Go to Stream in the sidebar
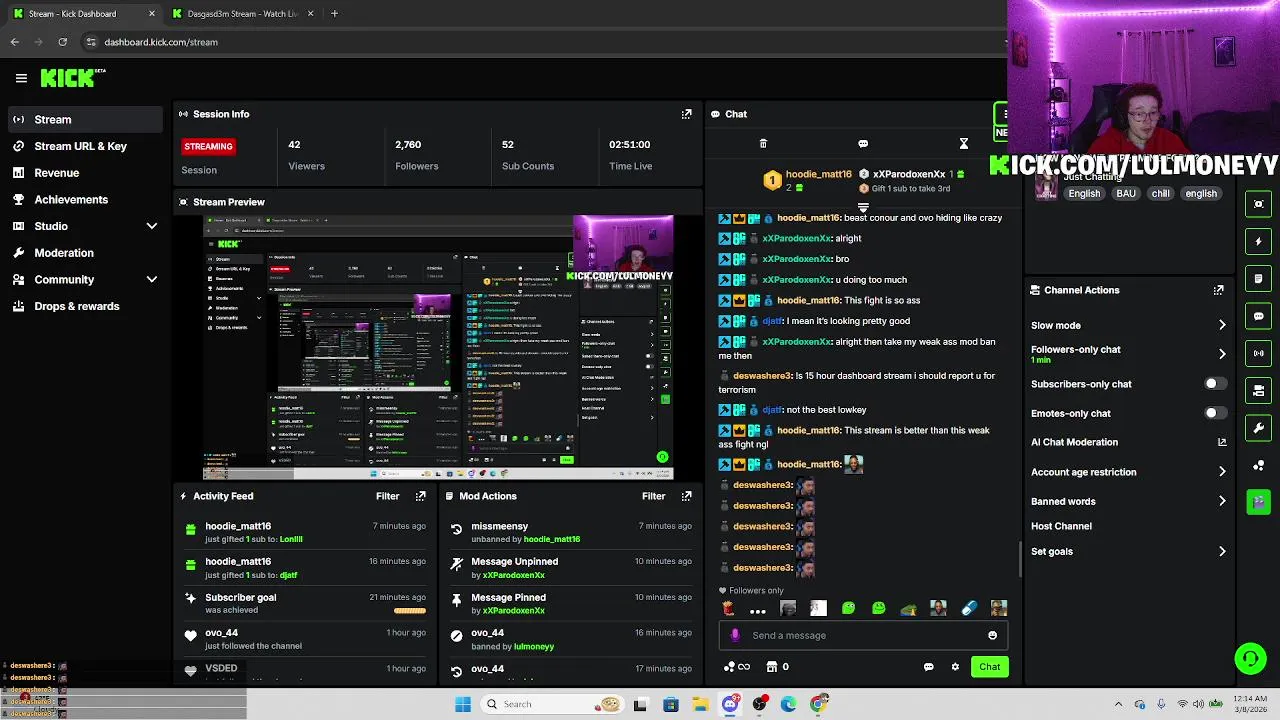The image size is (1280, 720). [84, 120]
